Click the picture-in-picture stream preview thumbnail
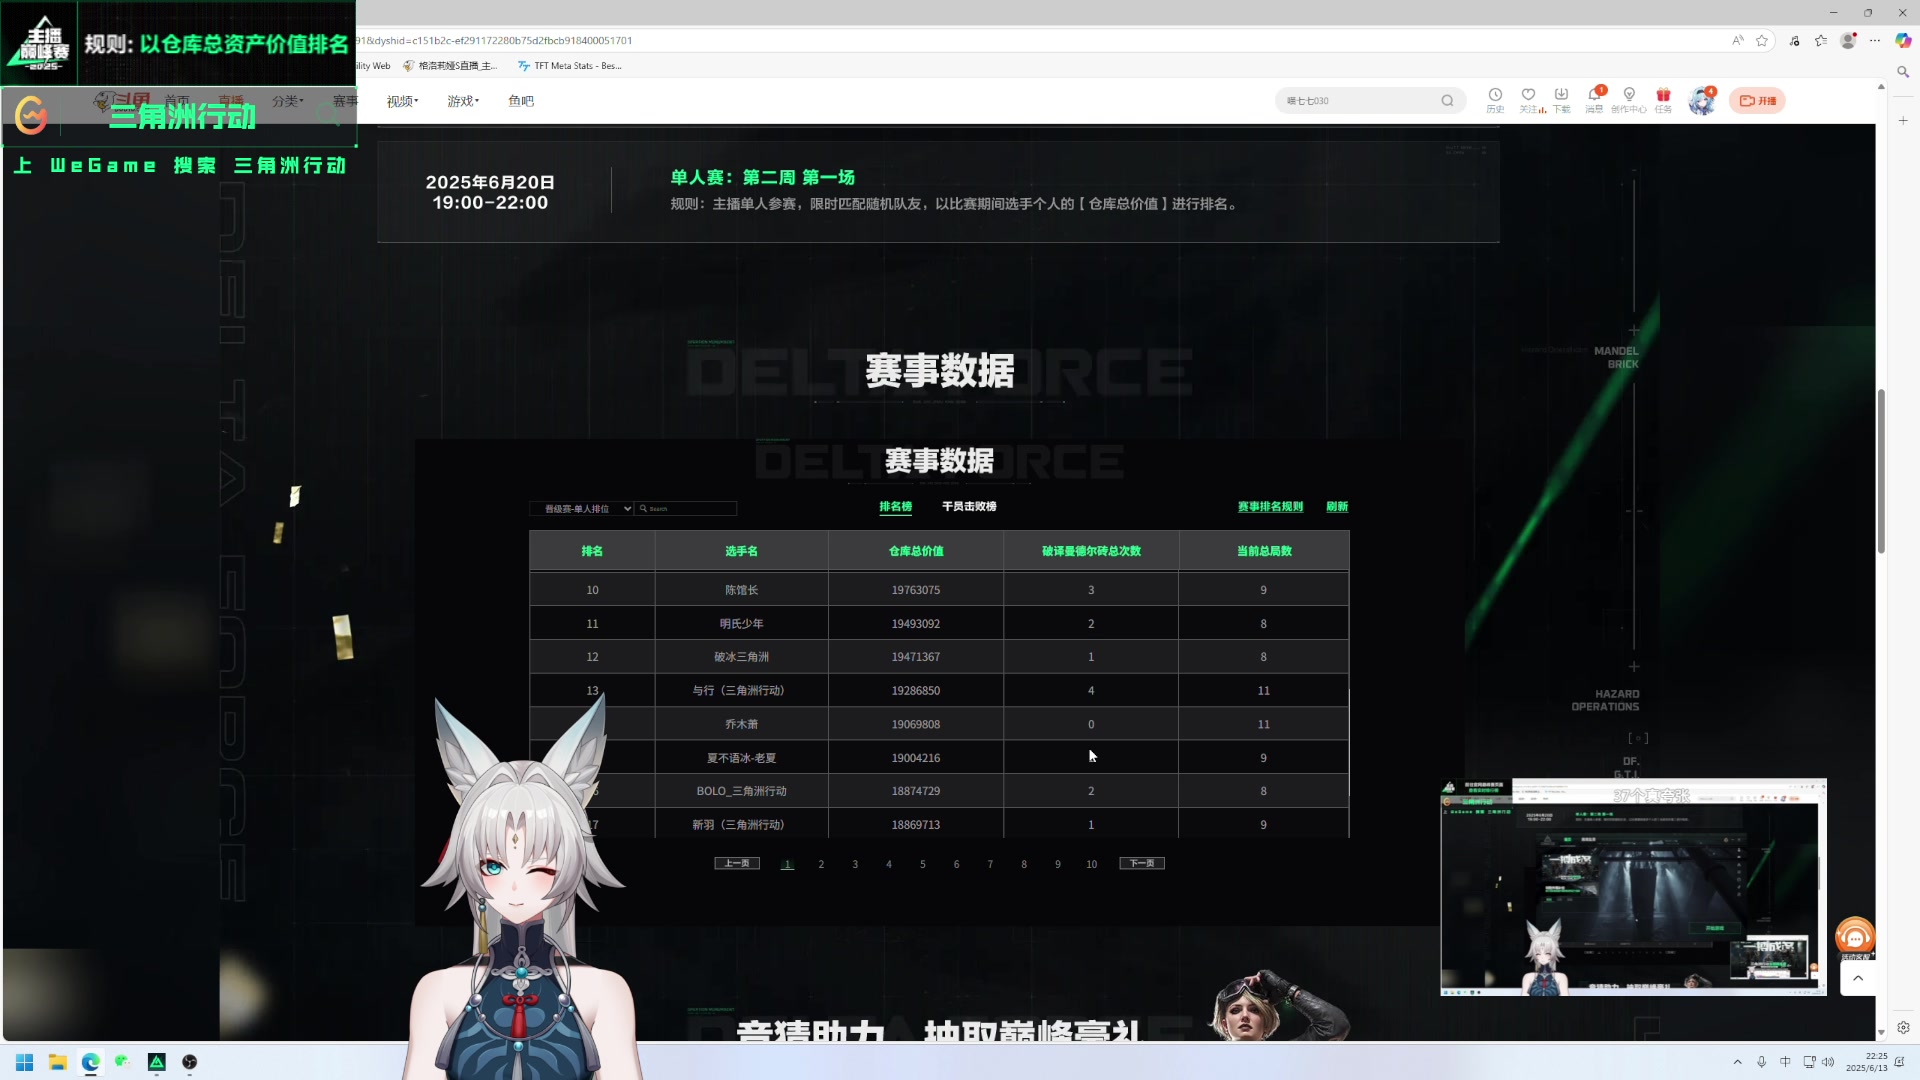Viewport: 1920px width, 1080px height. [x=1633, y=887]
